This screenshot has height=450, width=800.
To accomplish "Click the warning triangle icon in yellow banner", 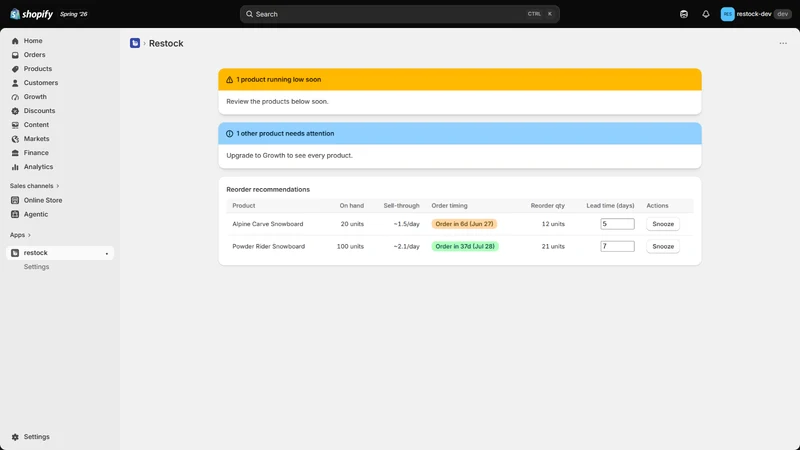I will pos(230,80).
